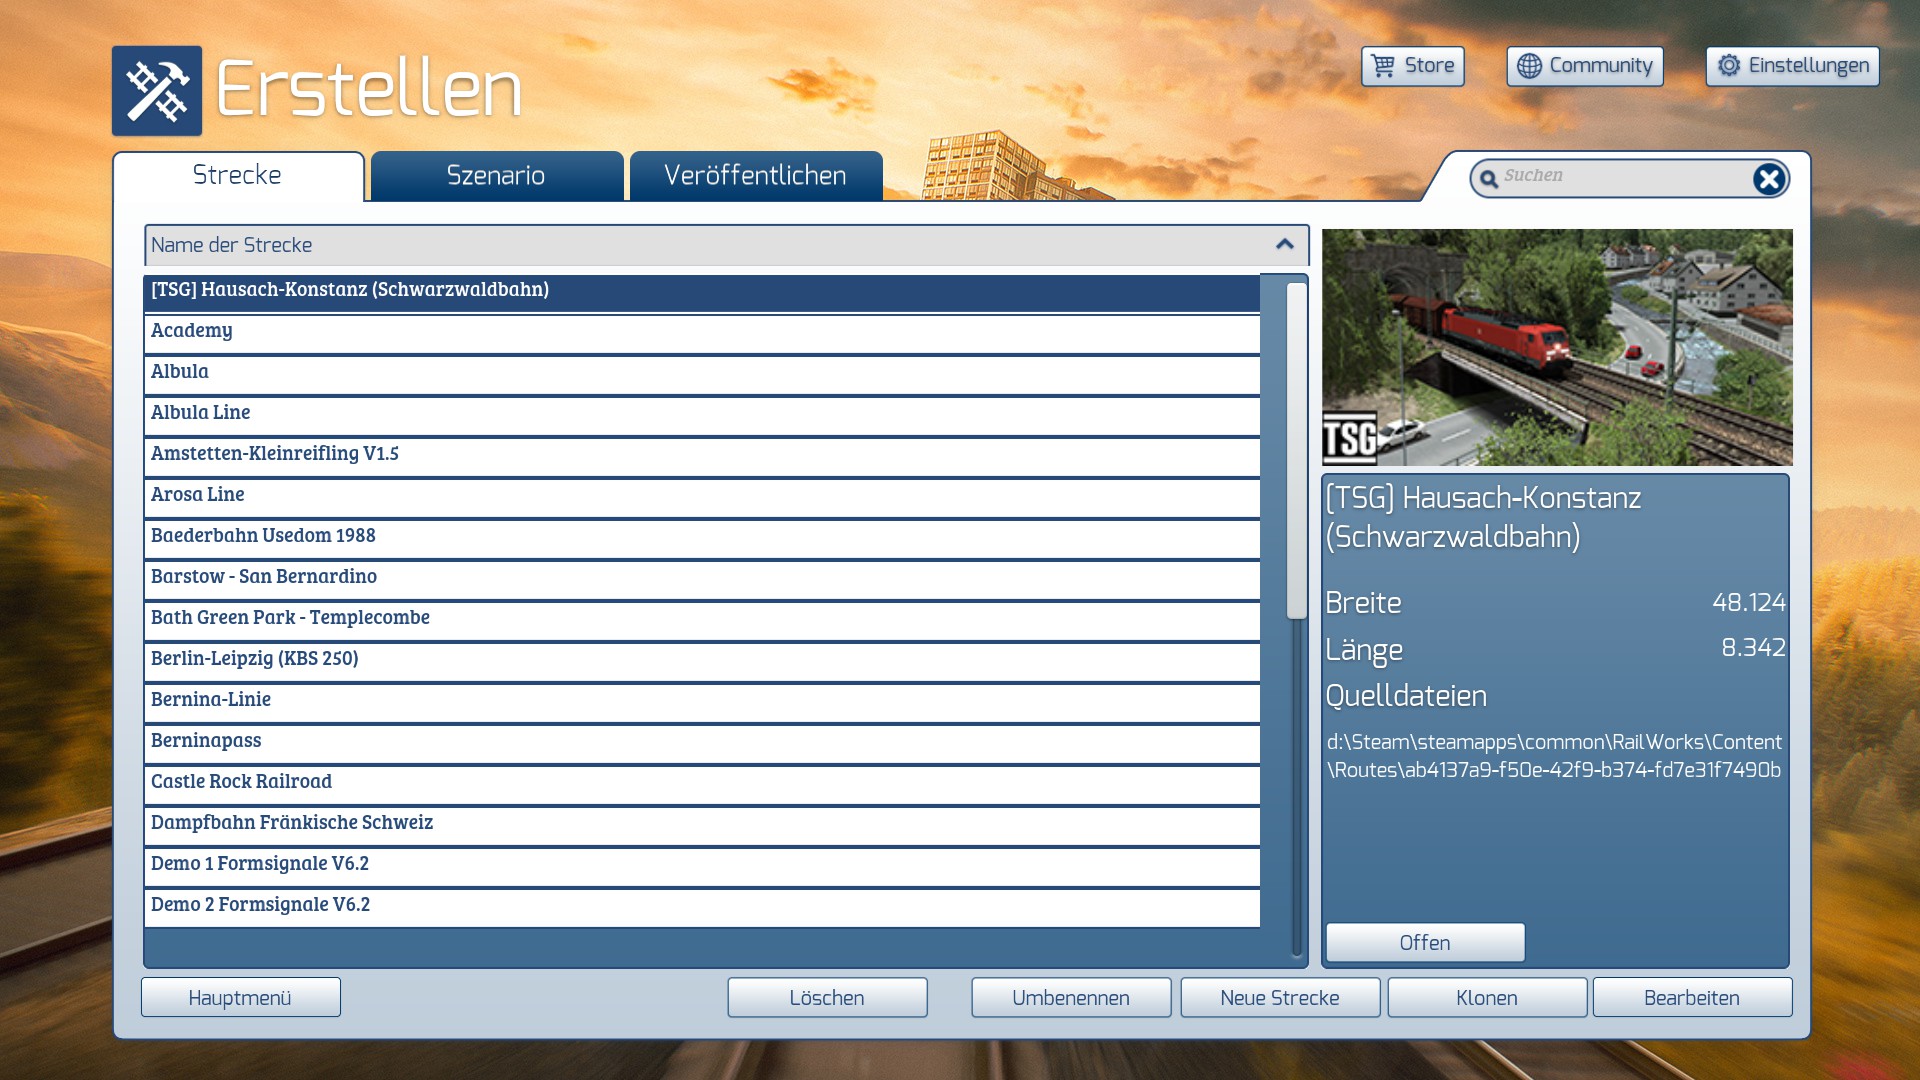Click the Einstellungen gear icon
The width and height of the screenshot is (1920, 1080).
(x=1729, y=66)
